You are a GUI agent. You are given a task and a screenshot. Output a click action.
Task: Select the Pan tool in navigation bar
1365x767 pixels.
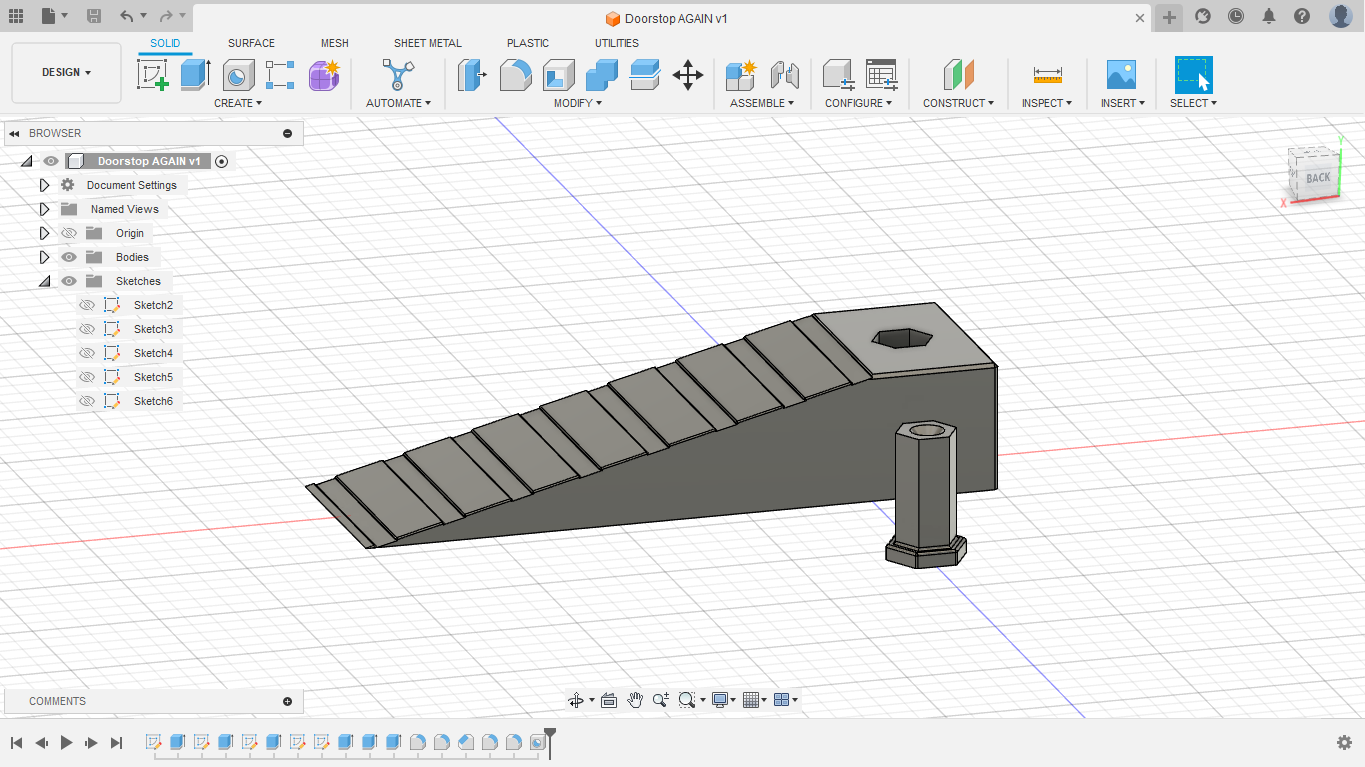point(635,699)
